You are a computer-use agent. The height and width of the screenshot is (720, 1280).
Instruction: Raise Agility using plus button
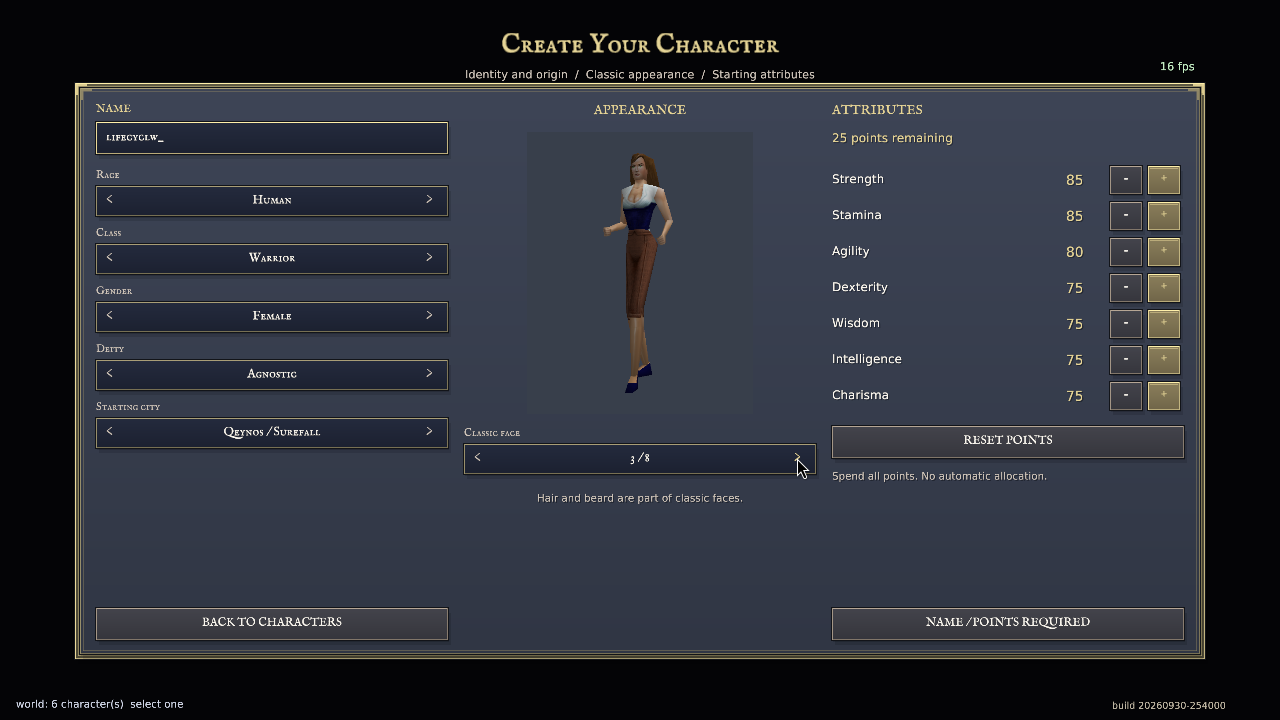[x=1164, y=252]
